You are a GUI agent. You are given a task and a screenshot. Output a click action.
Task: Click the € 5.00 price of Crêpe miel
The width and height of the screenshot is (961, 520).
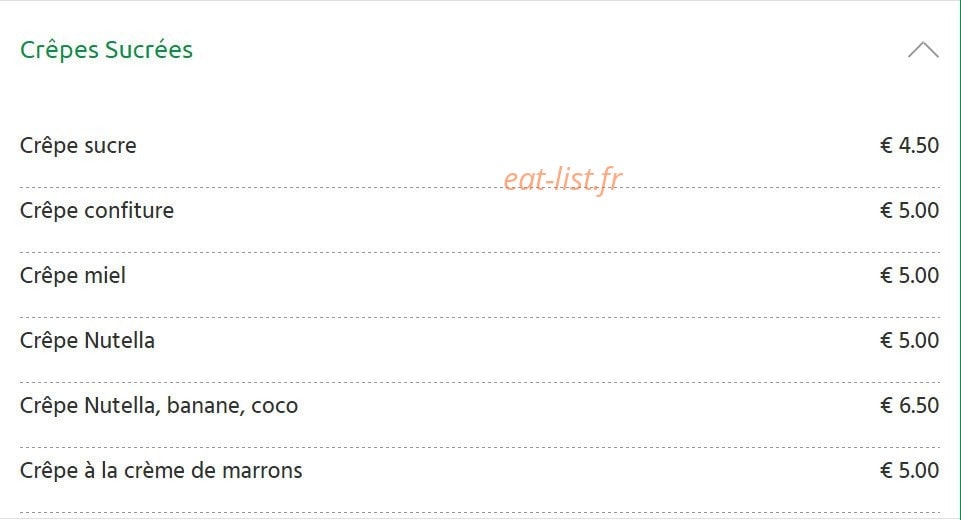click(910, 275)
